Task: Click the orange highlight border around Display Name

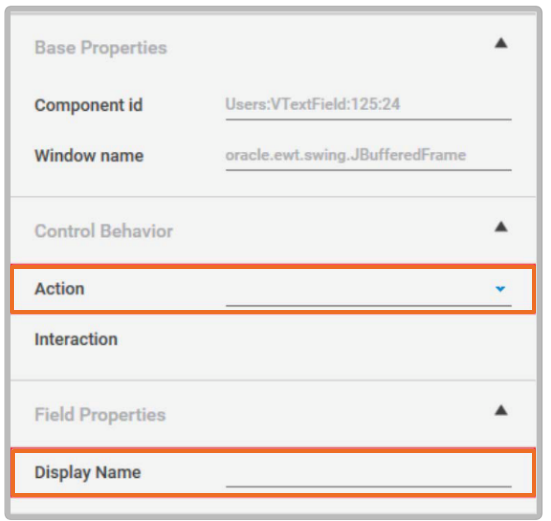Action: click(273, 450)
